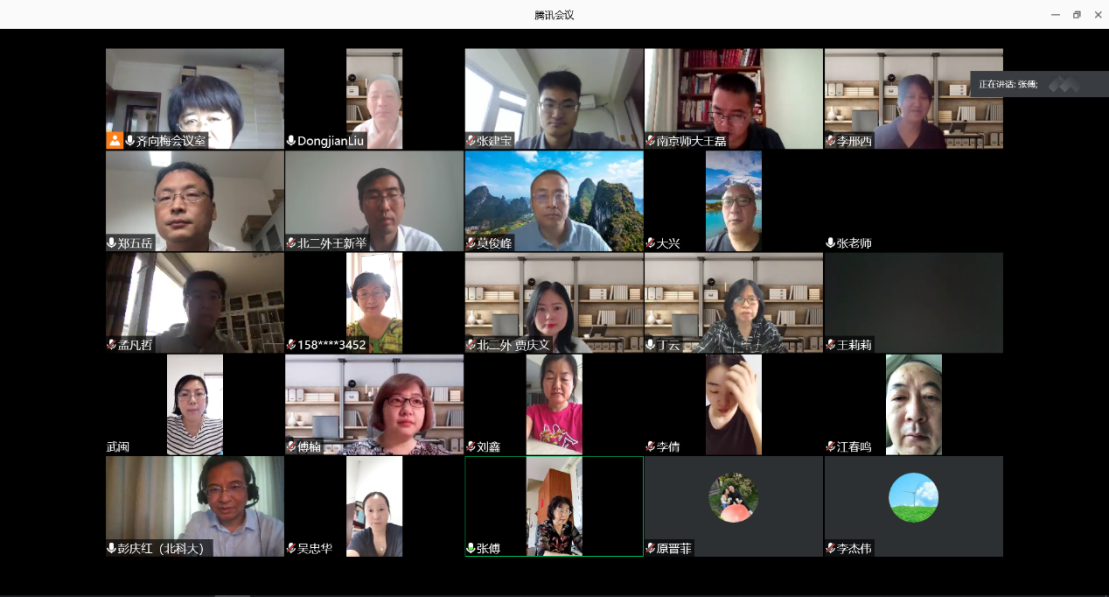The width and height of the screenshot is (1109, 597).
Task: Click the green active microphone icon for 张傅
Action: (471, 548)
